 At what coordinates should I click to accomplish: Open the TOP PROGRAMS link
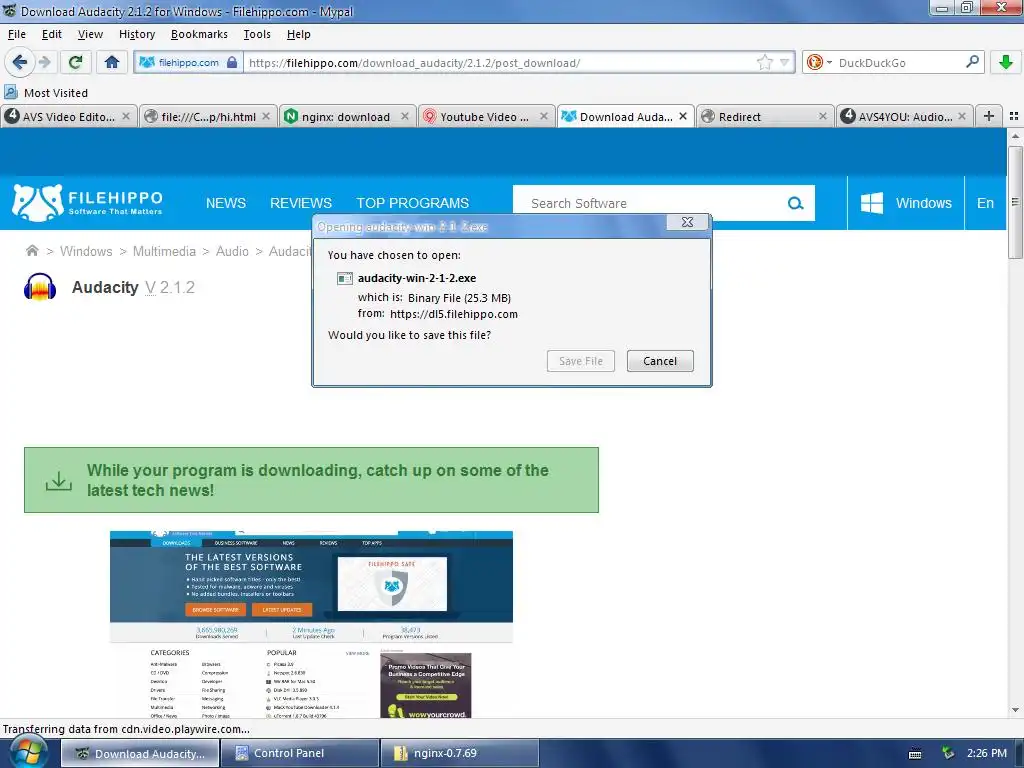(x=412, y=203)
